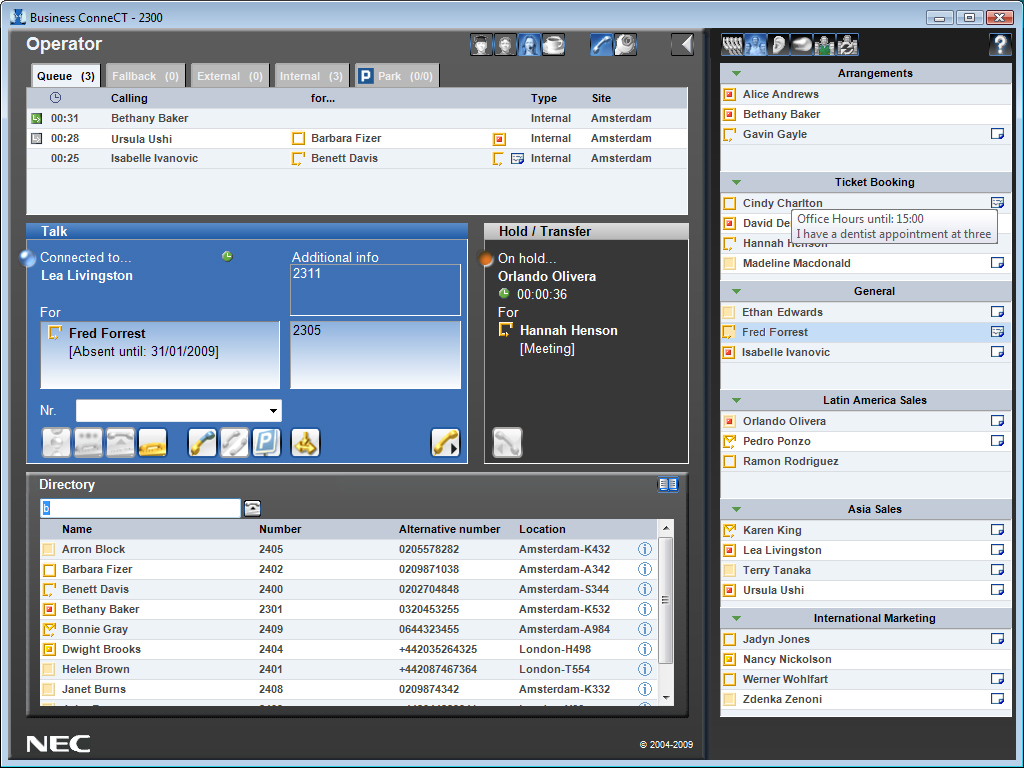Open the Nr. number dropdown

pos(273,411)
